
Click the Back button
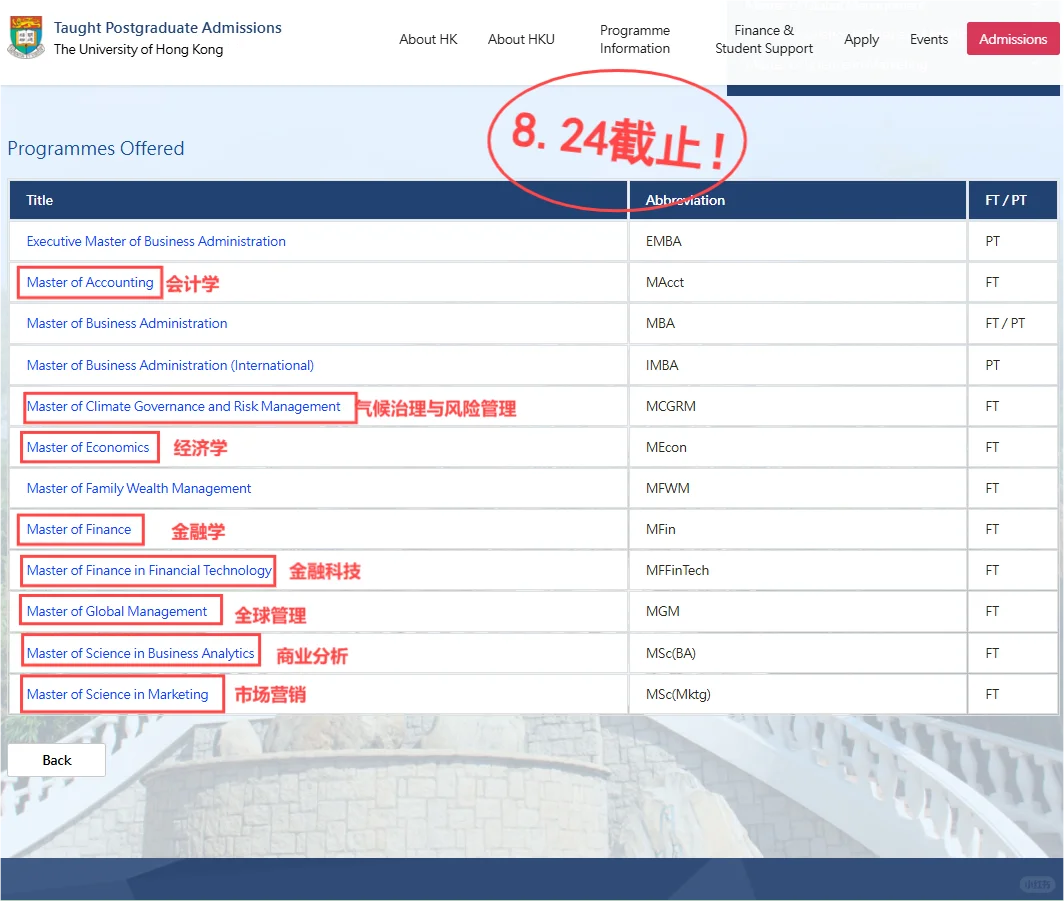(x=56, y=760)
